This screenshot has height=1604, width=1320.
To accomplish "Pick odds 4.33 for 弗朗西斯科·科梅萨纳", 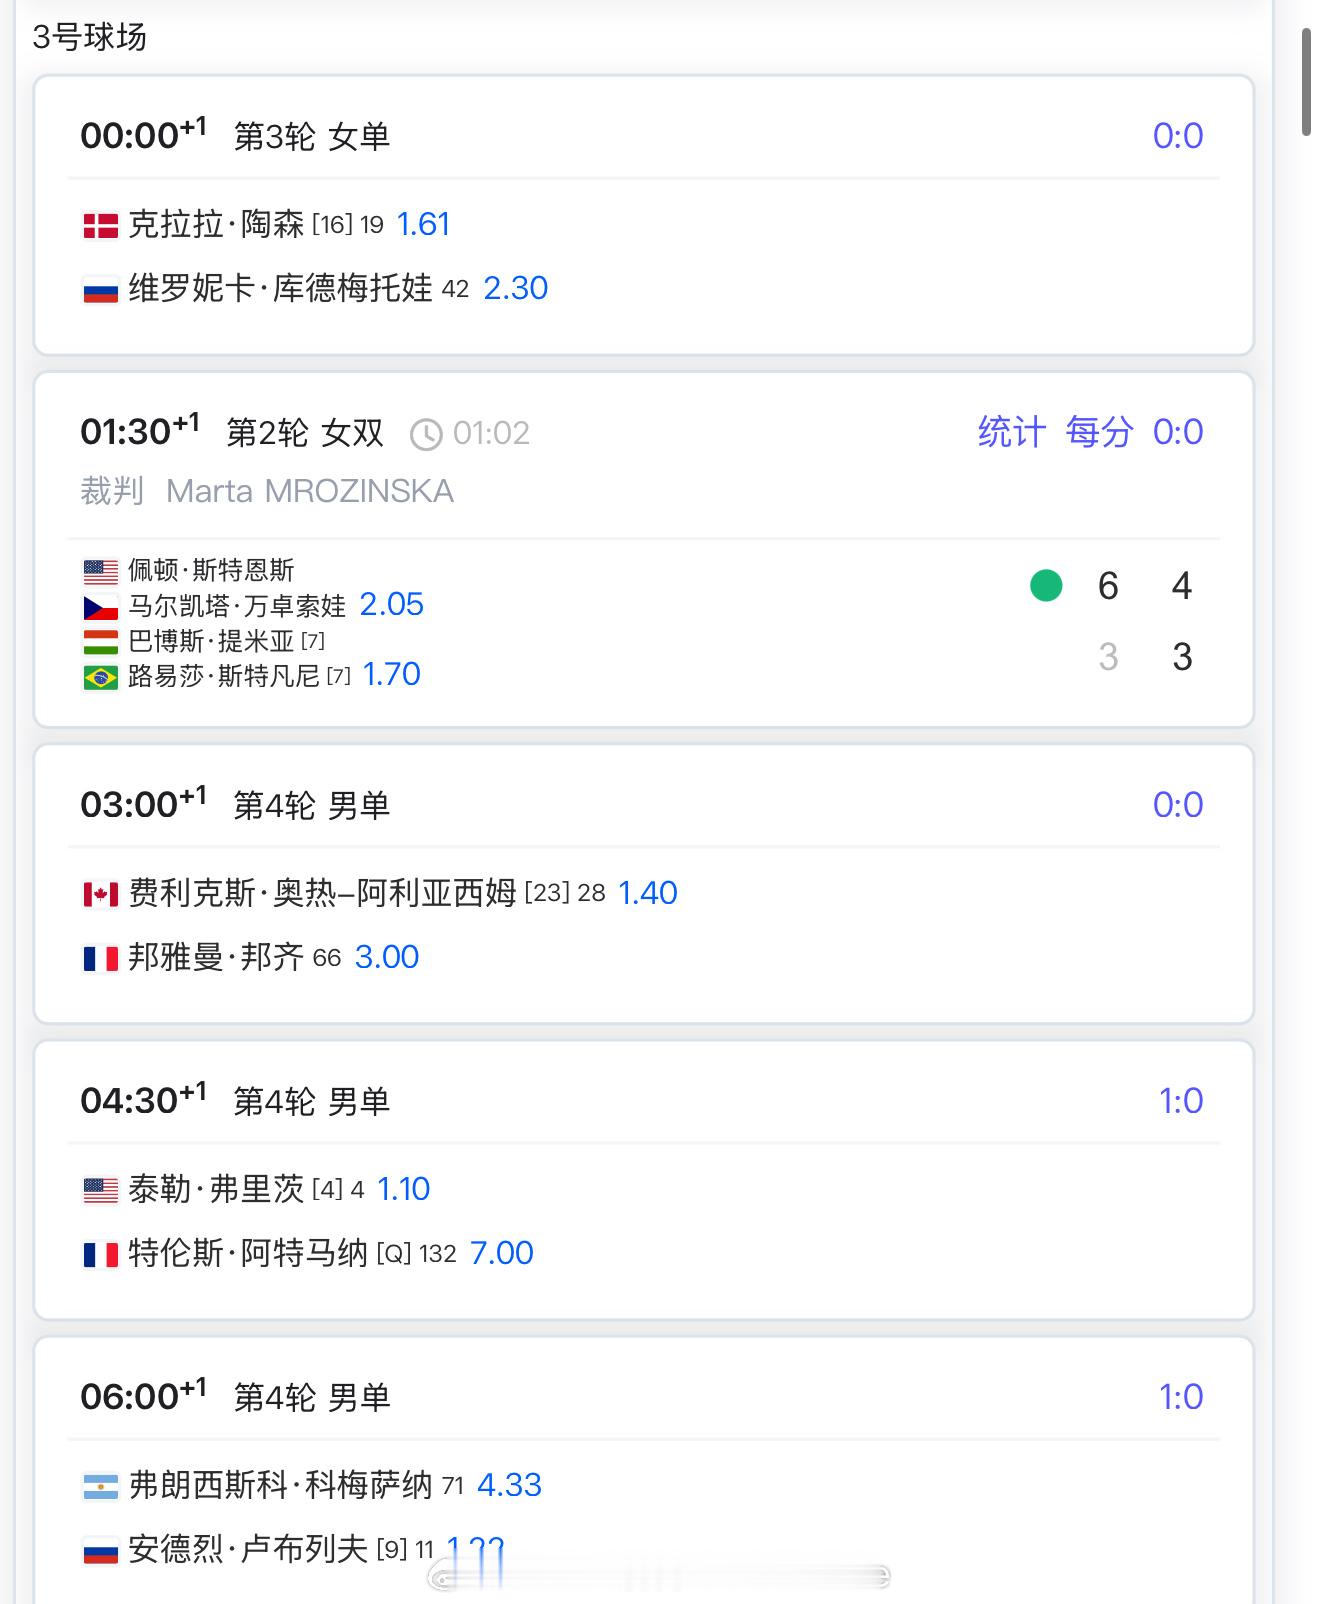I will click(x=509, y=1484).
